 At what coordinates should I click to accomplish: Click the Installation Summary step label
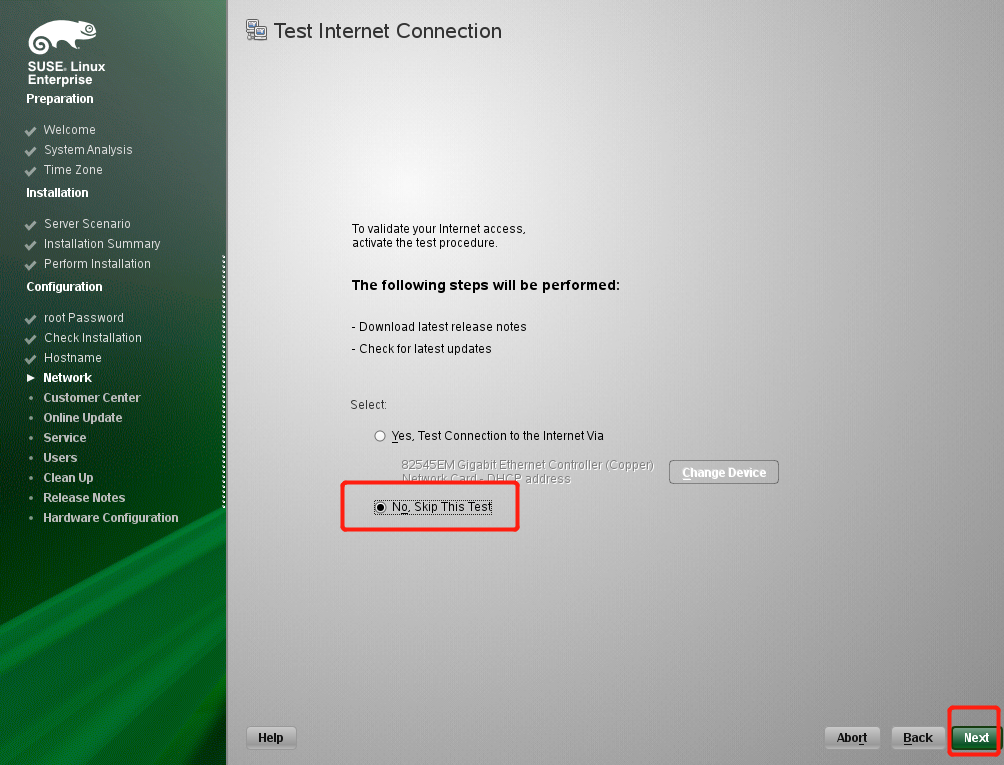tap(102, 244)
